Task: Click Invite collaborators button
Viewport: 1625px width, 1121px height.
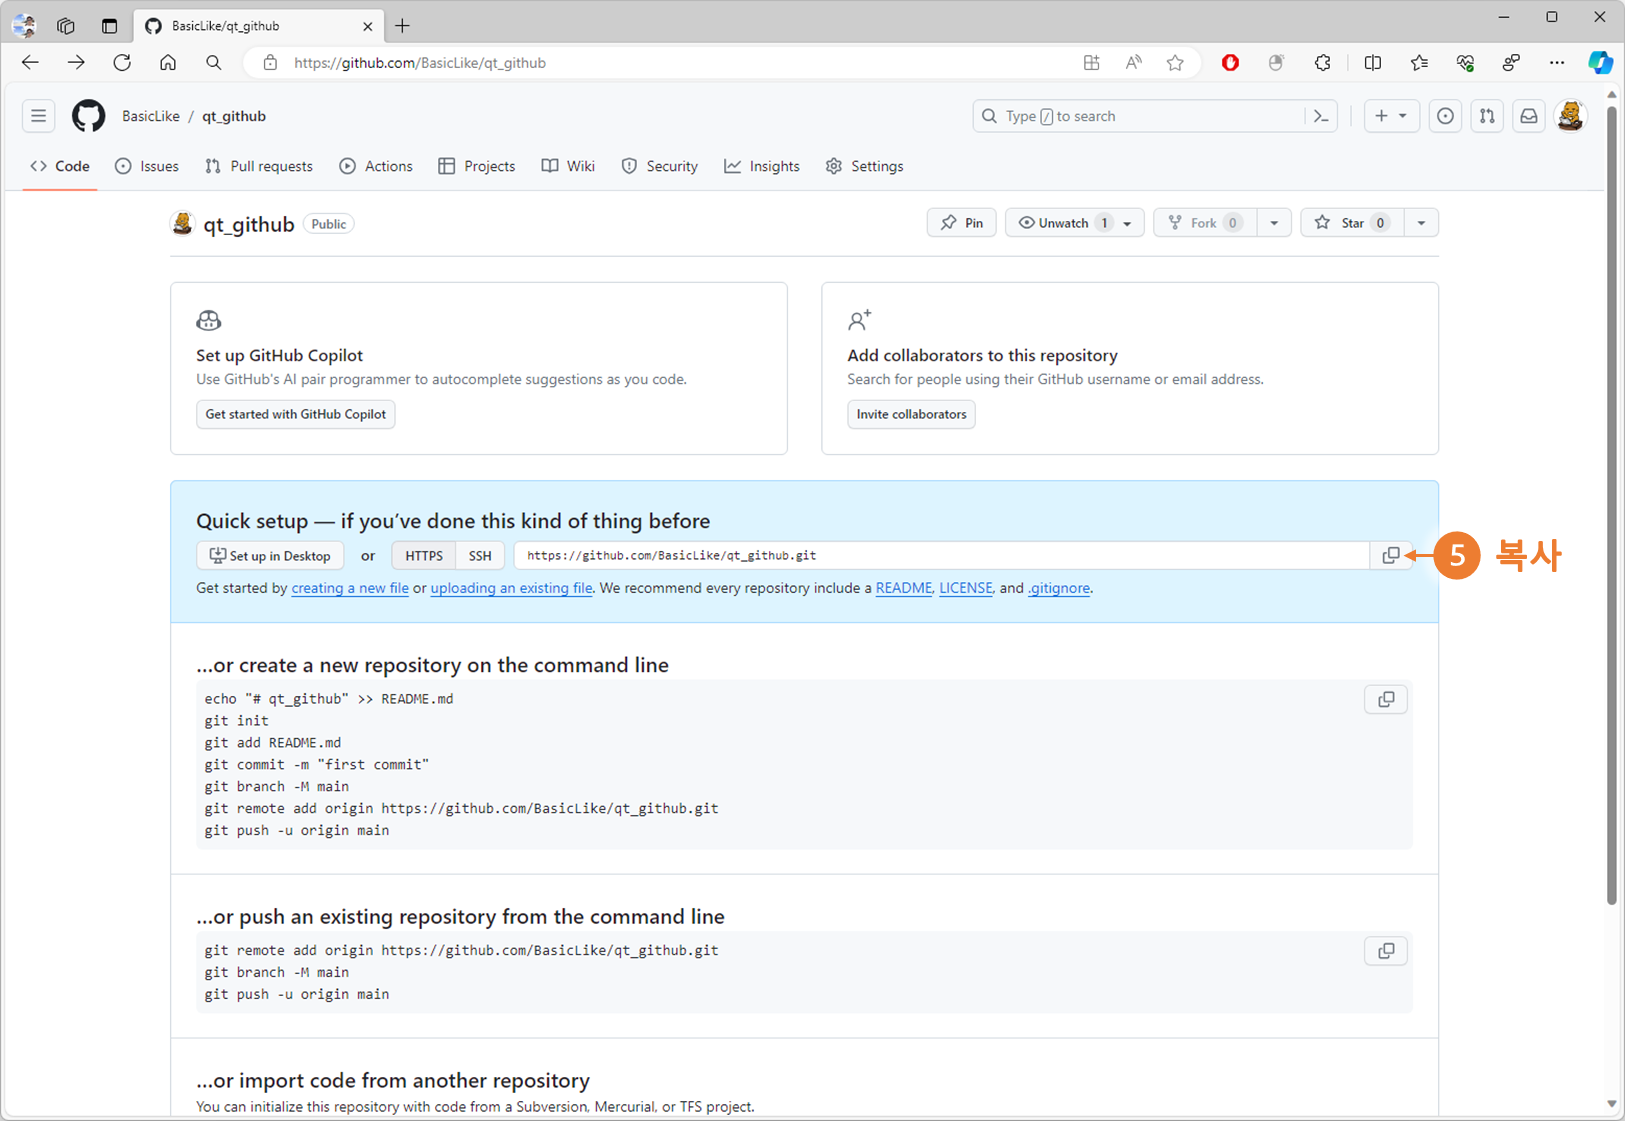Action: [911, 414]
